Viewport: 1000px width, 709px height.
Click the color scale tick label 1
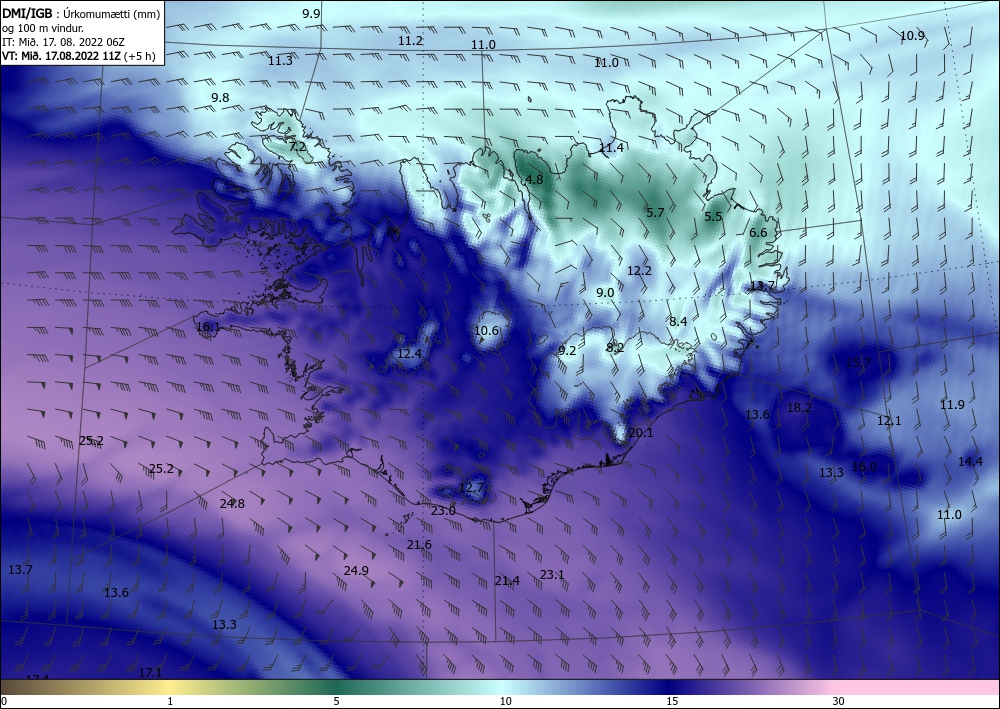click(x=170, y=702)
